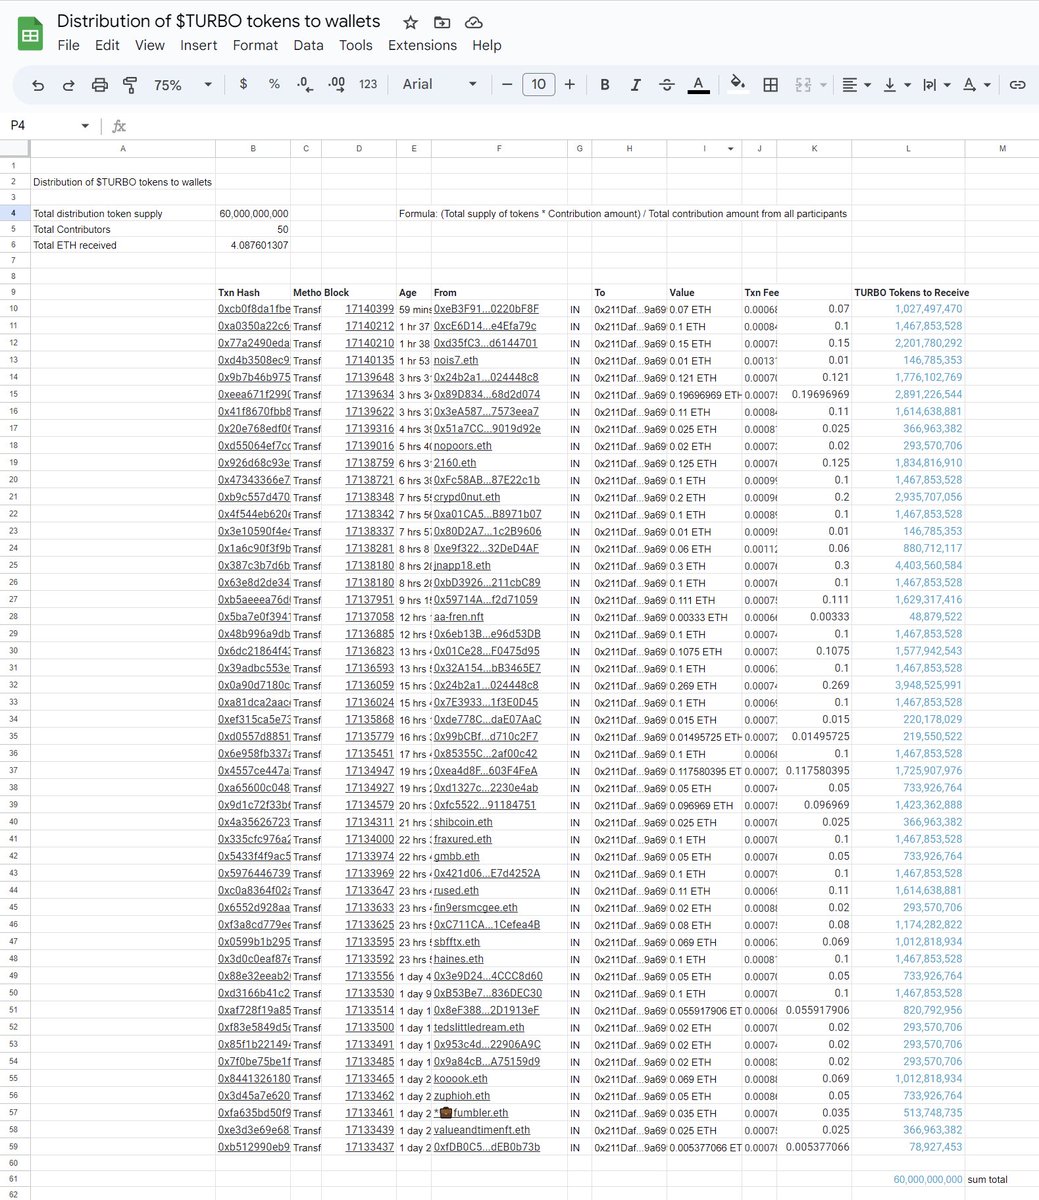Viewport: 1039px width, 1200px height.
Task: Toggle italic formatting
Action: tap(635, 85)
